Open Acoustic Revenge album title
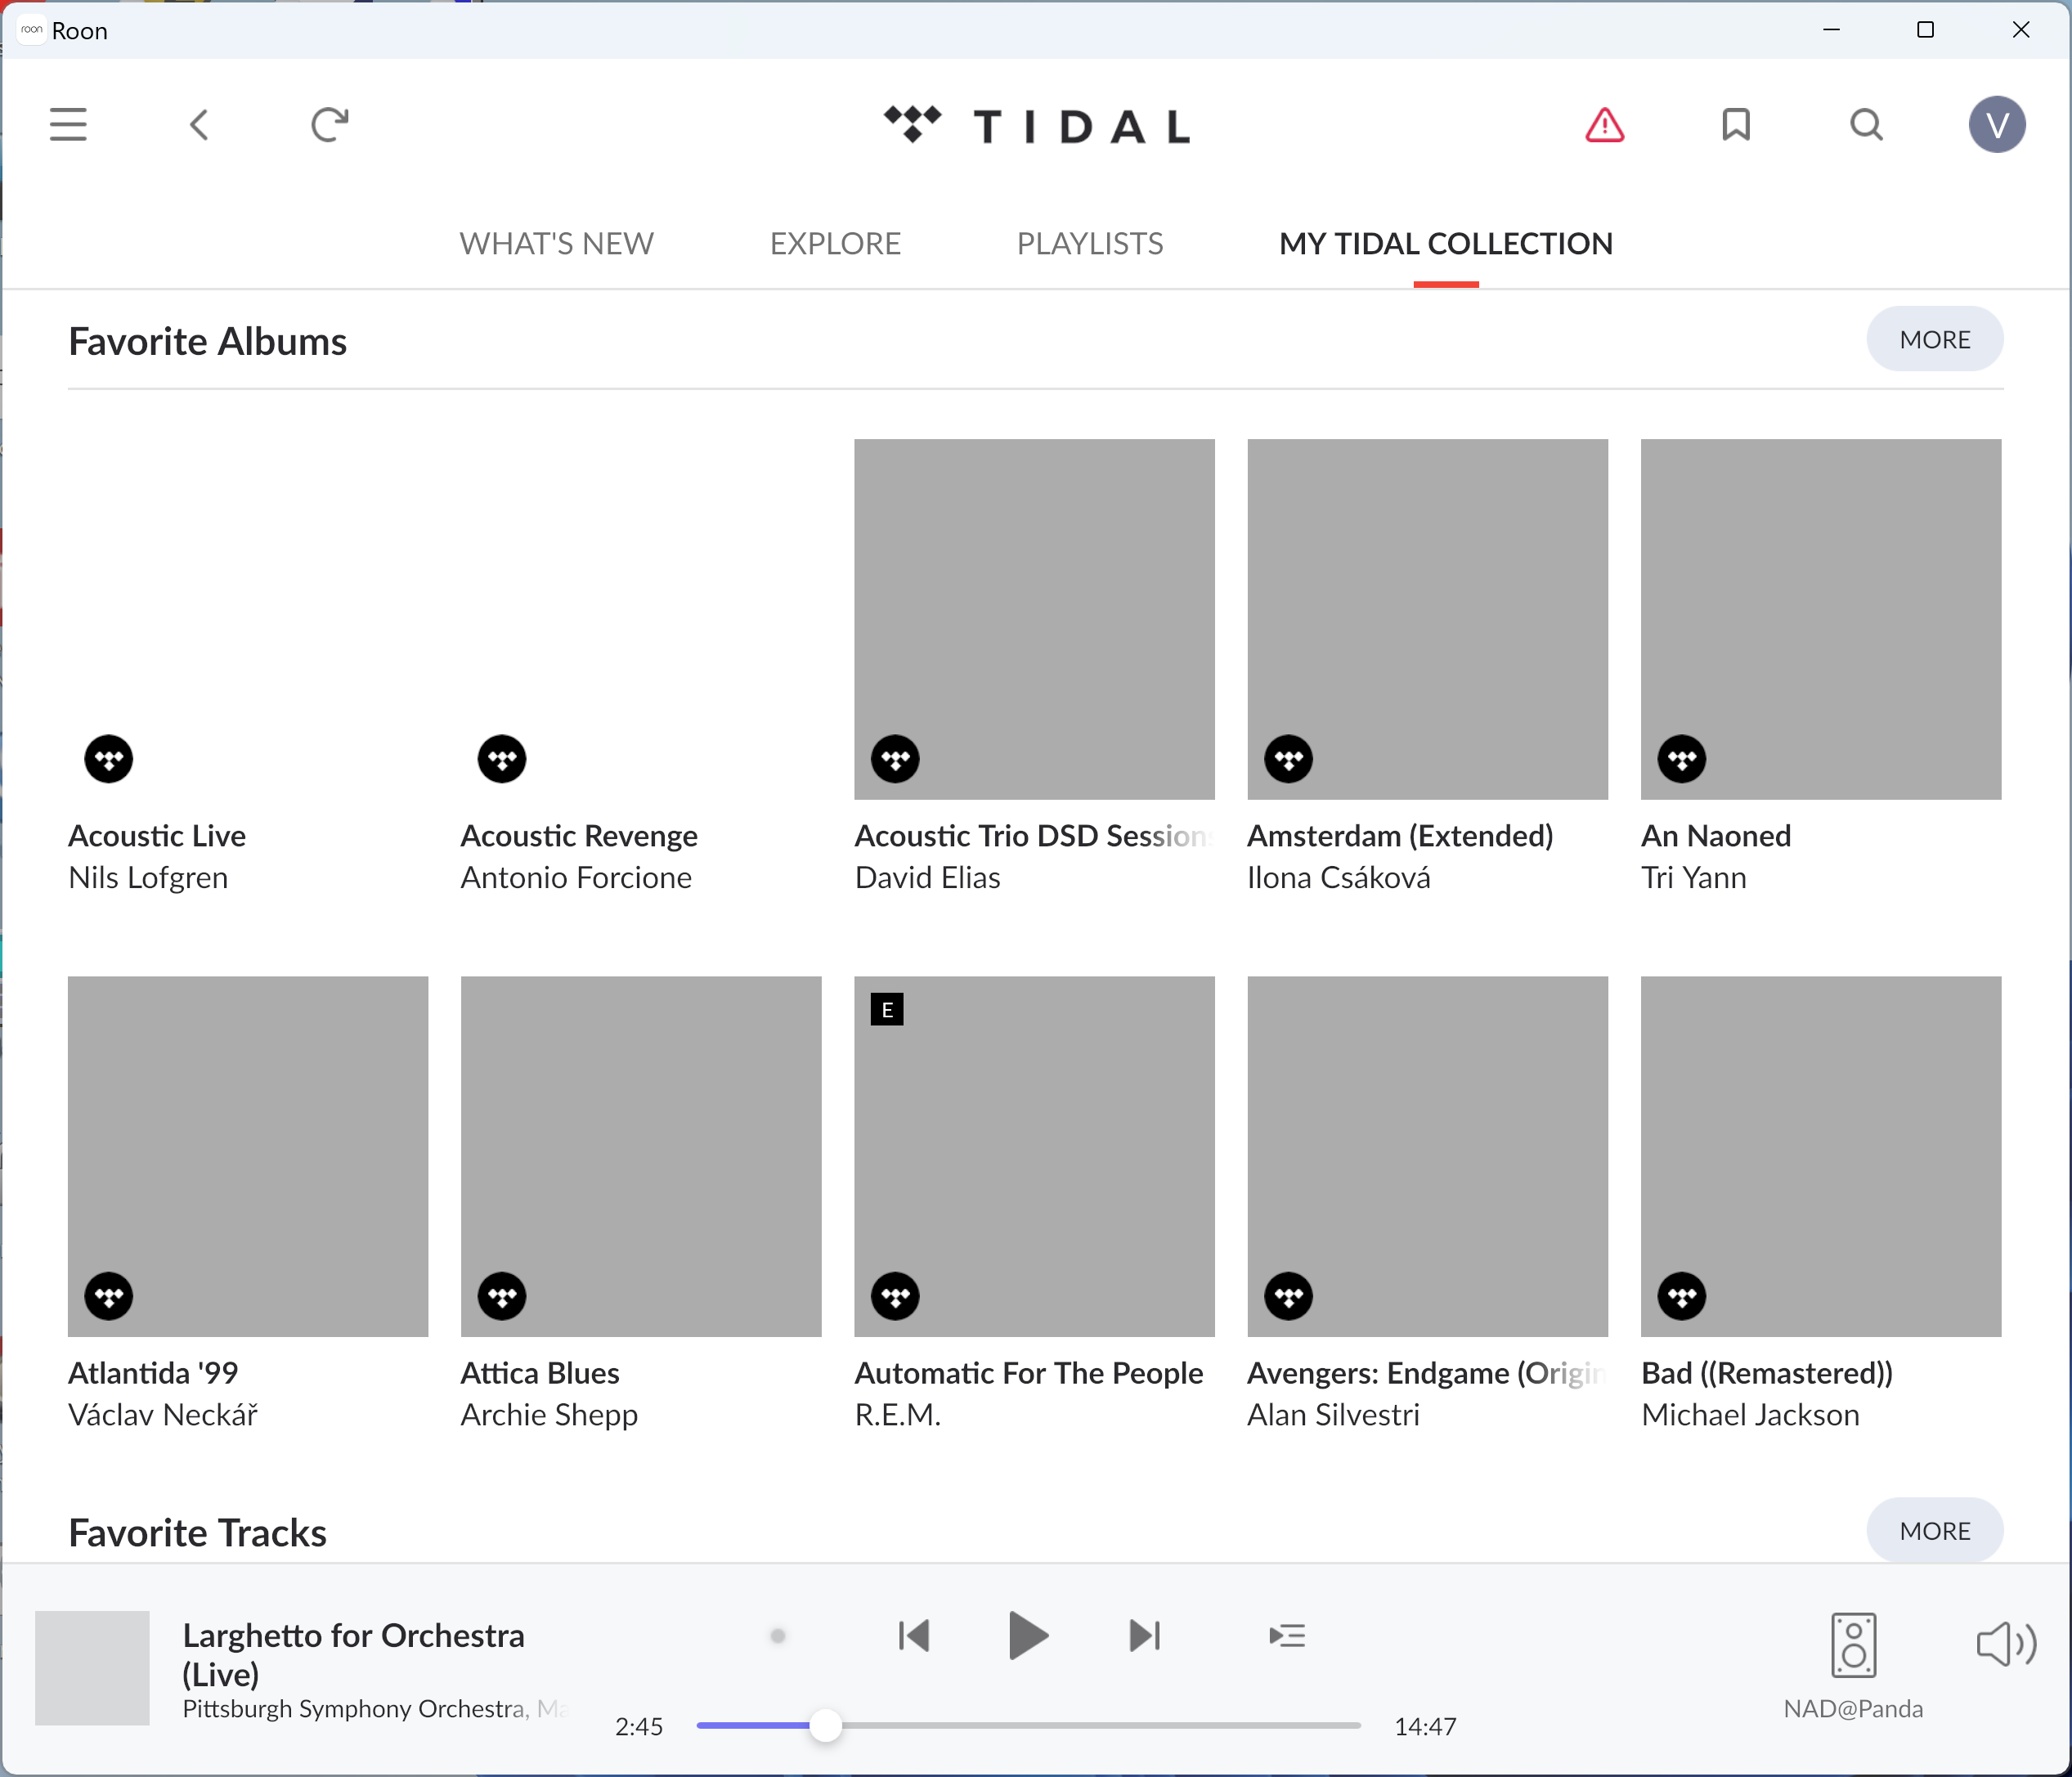The height and width of the screenshot is (1777, 2072). click(x=579, y=836)
